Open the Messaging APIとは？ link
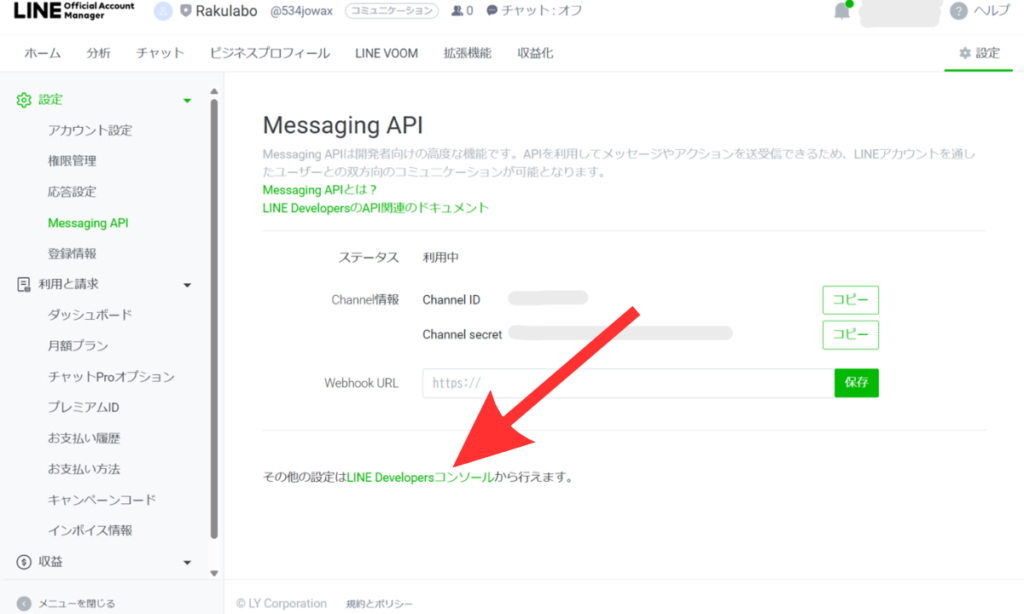 320,190
